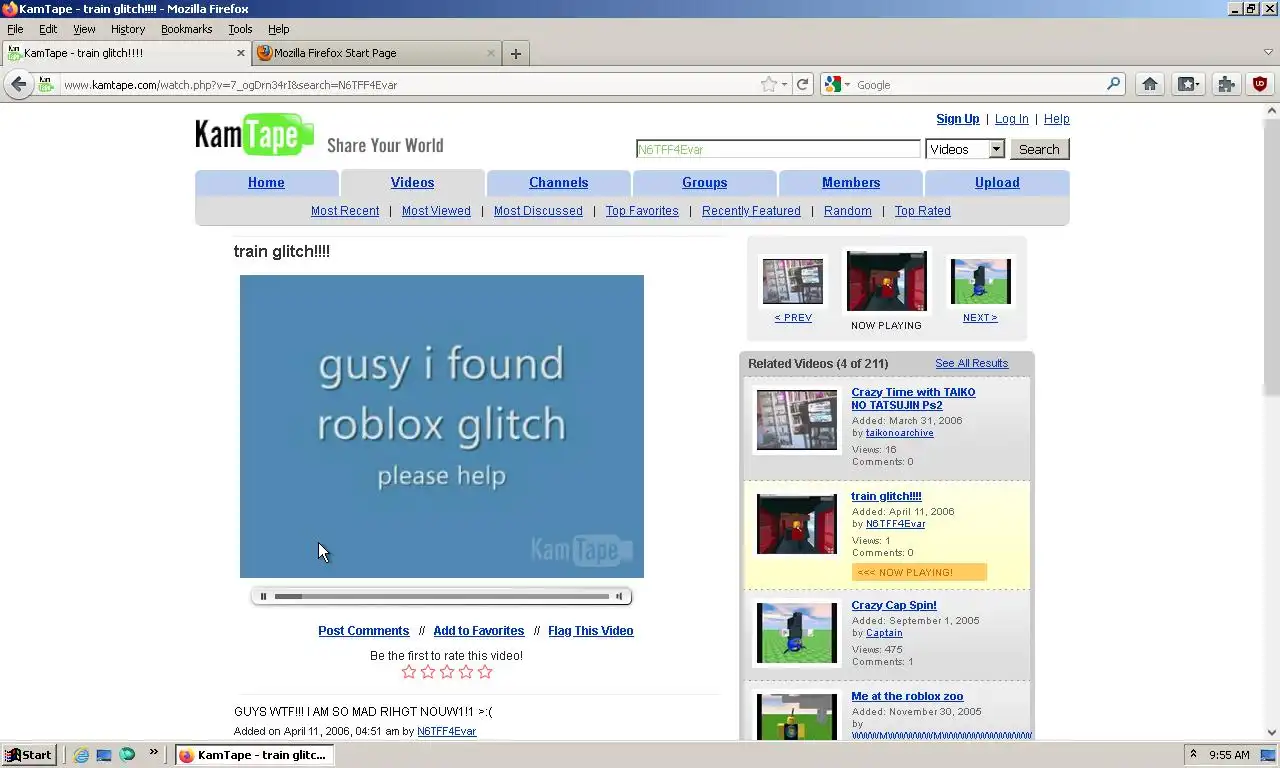The width and height of the screenshot is (1280, 768).
Task: Click the browser Back arrow button
Action: click(x=18, y=85)
